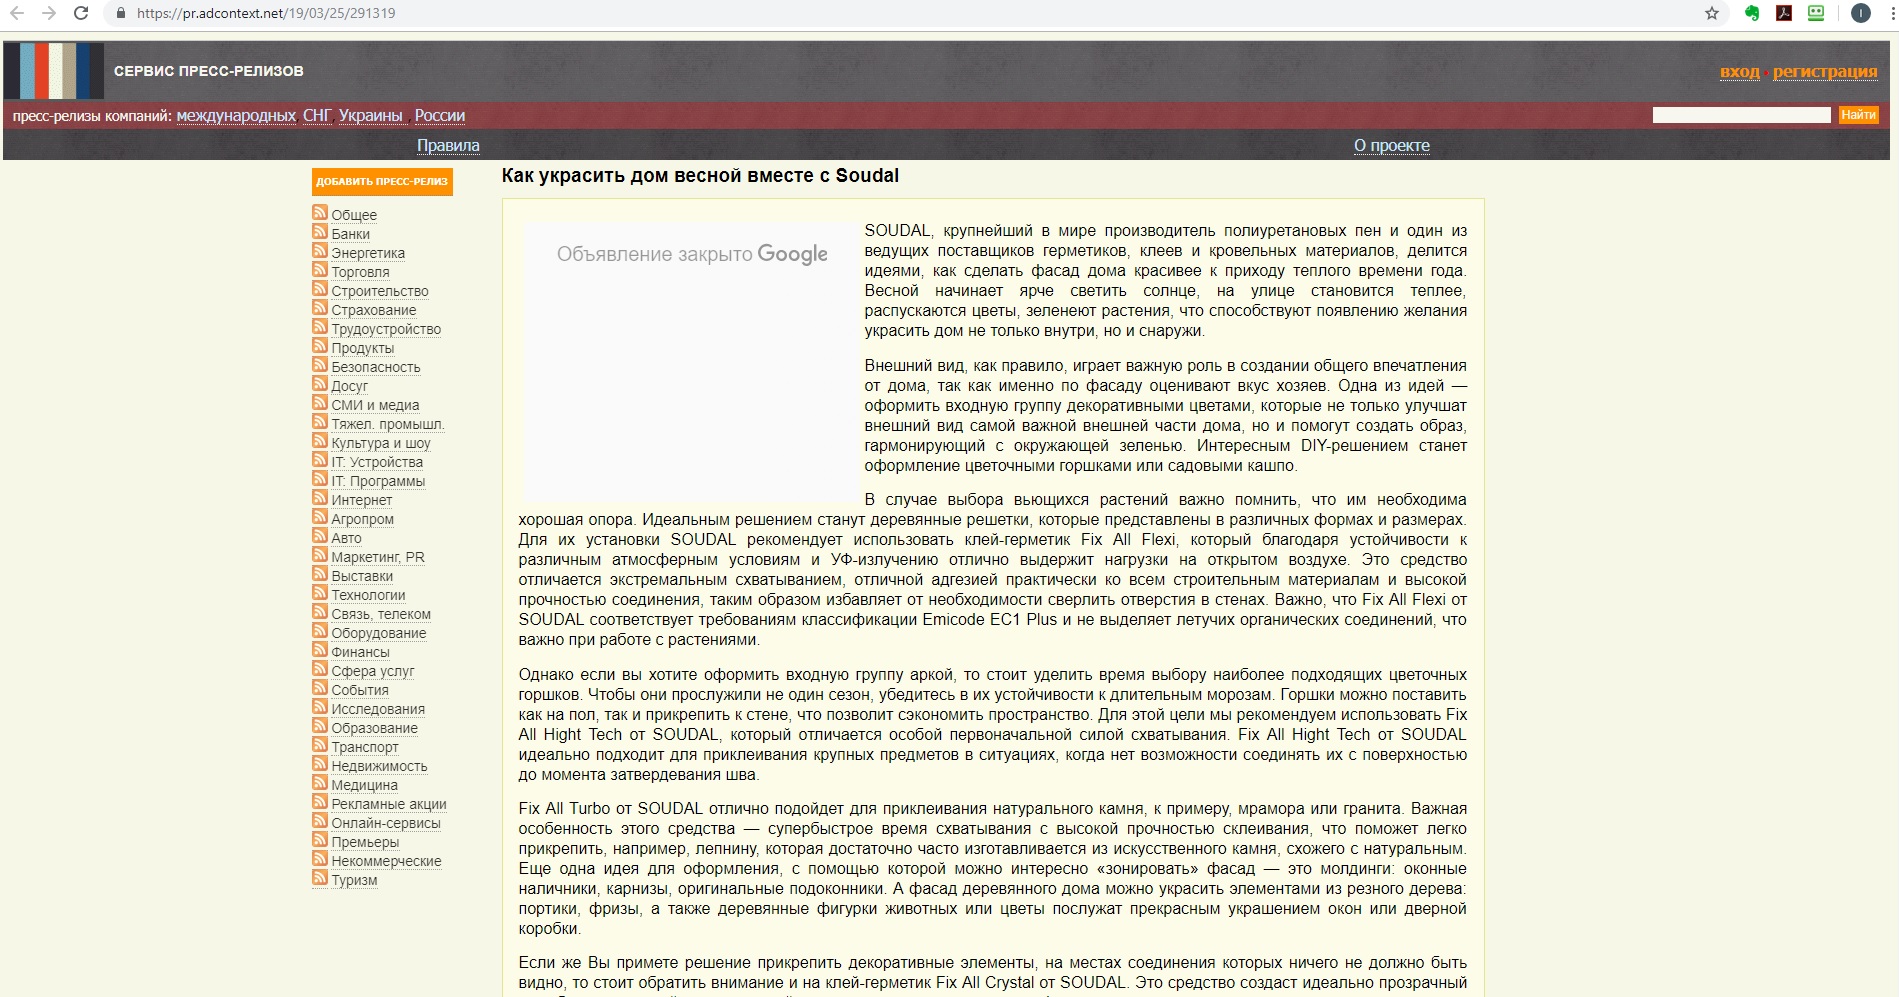Viewport: 1899px width, 997px height.
Task: Open the Сфера услуг category link
Action: [x=373, y=671]
